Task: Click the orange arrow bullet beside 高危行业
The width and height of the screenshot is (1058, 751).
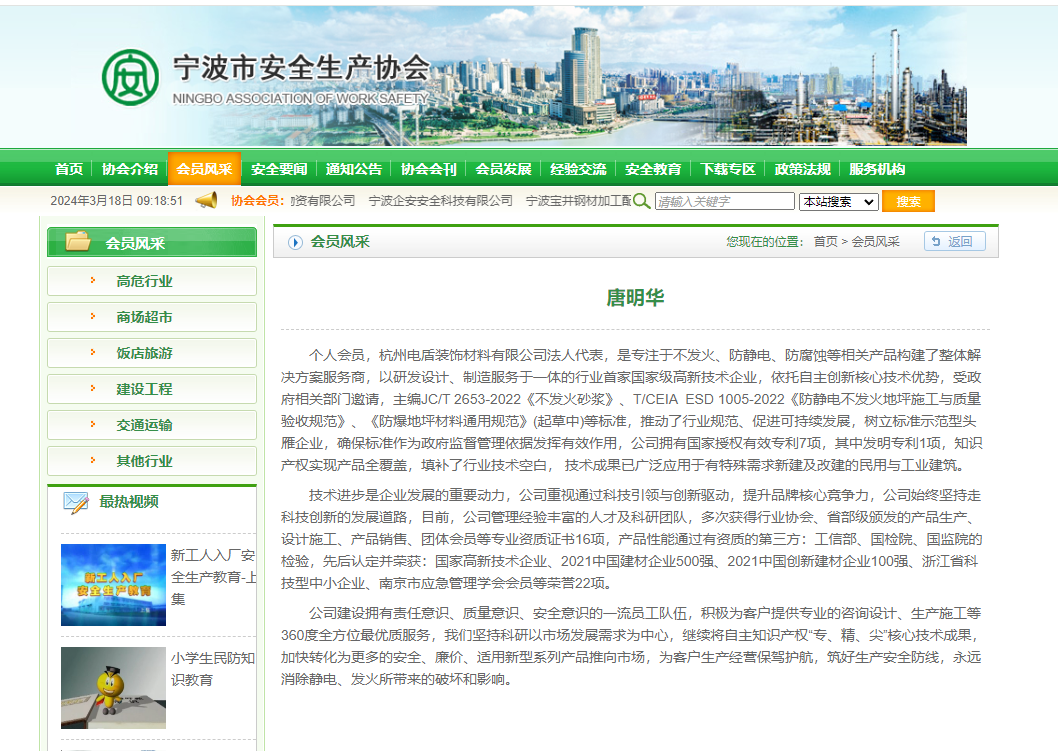Action: pos(93,281)
